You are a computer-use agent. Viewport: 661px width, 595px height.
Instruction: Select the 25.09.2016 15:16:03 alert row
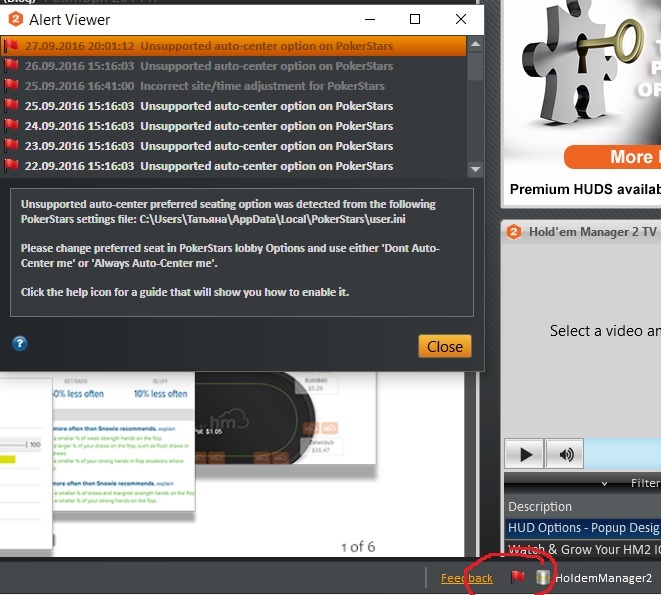coord(234,106)
